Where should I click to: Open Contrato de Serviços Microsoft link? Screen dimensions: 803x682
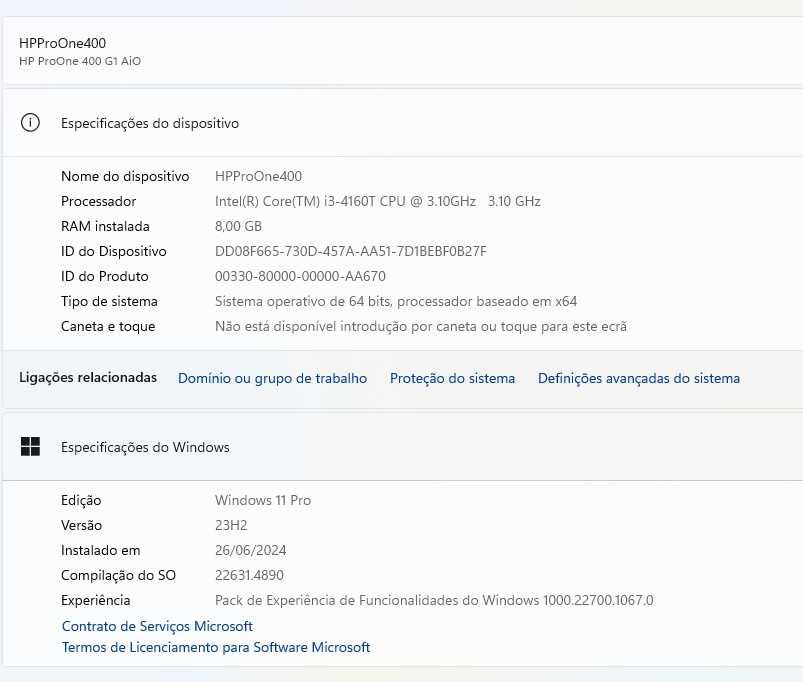point(157,626)
